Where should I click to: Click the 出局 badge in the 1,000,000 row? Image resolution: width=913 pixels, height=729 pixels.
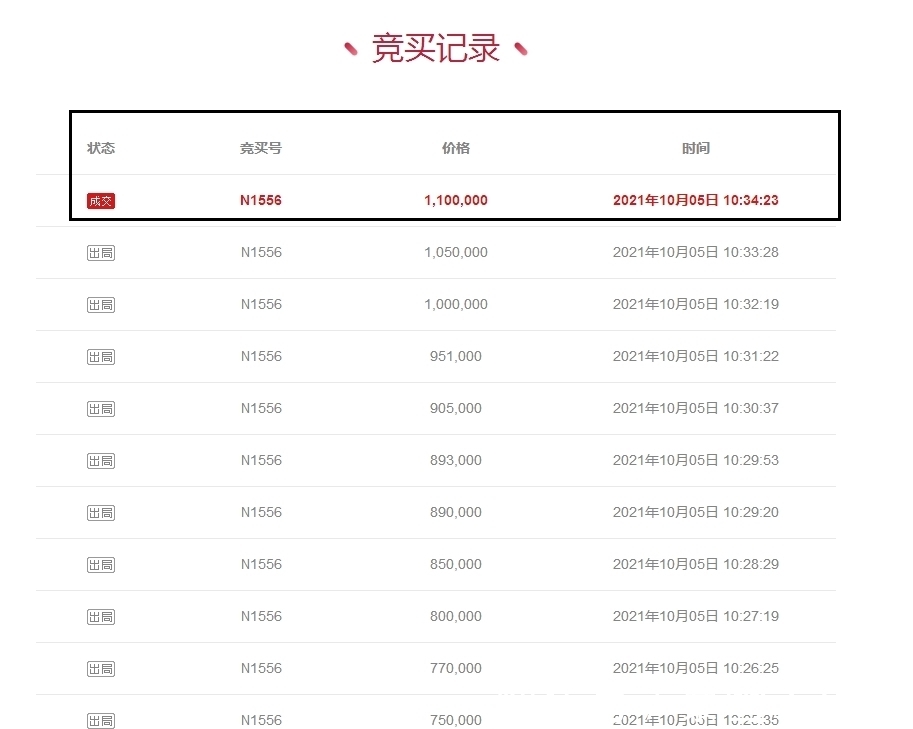point(101,305)
